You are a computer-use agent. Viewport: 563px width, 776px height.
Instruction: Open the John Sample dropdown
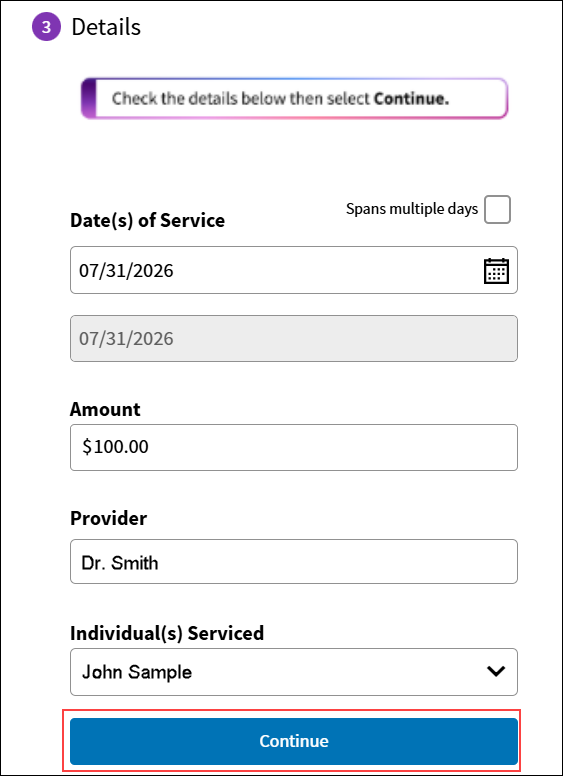pos(294,672)
